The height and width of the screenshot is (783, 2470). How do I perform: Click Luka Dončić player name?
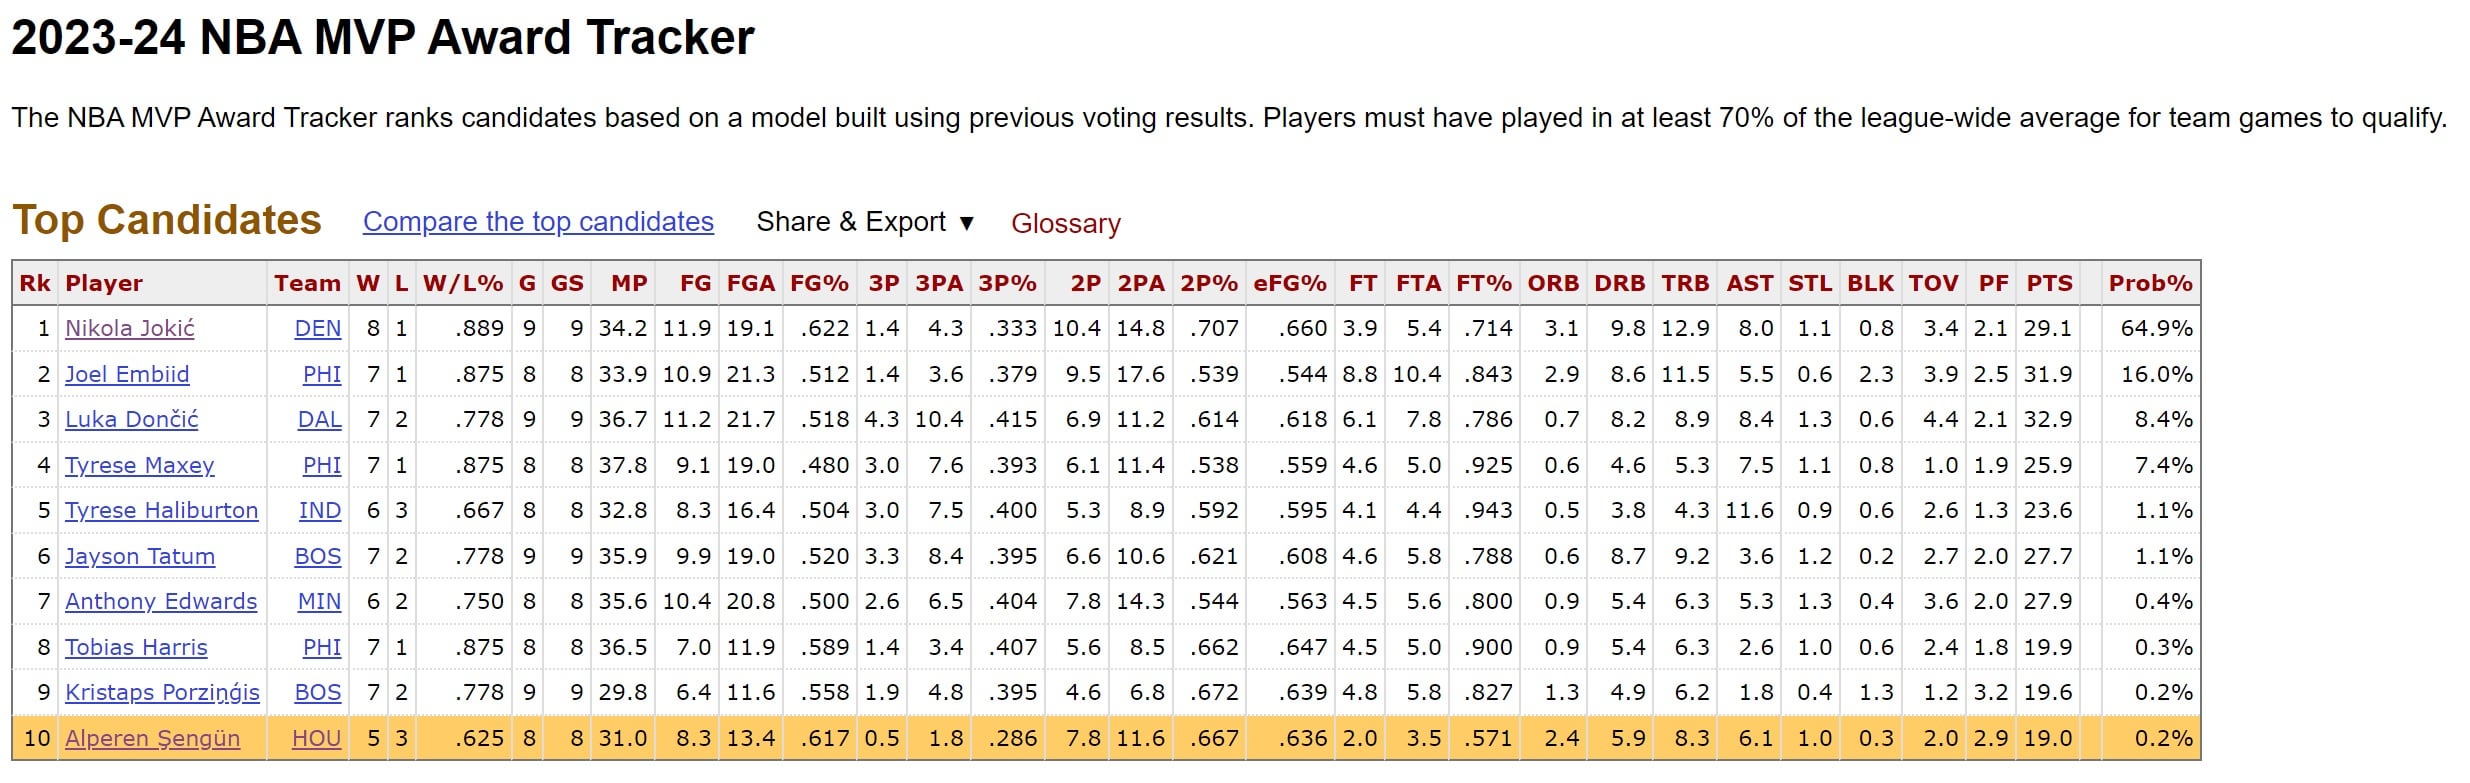click(x=131, y=419)
